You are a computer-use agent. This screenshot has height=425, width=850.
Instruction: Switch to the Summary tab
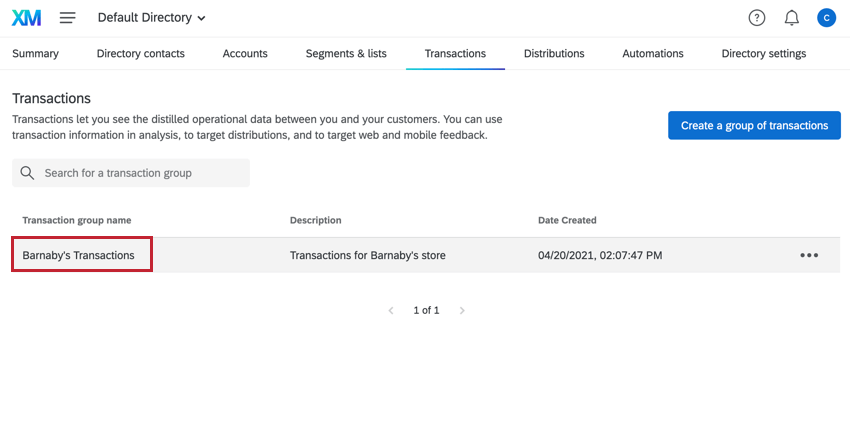coord(35,54)
